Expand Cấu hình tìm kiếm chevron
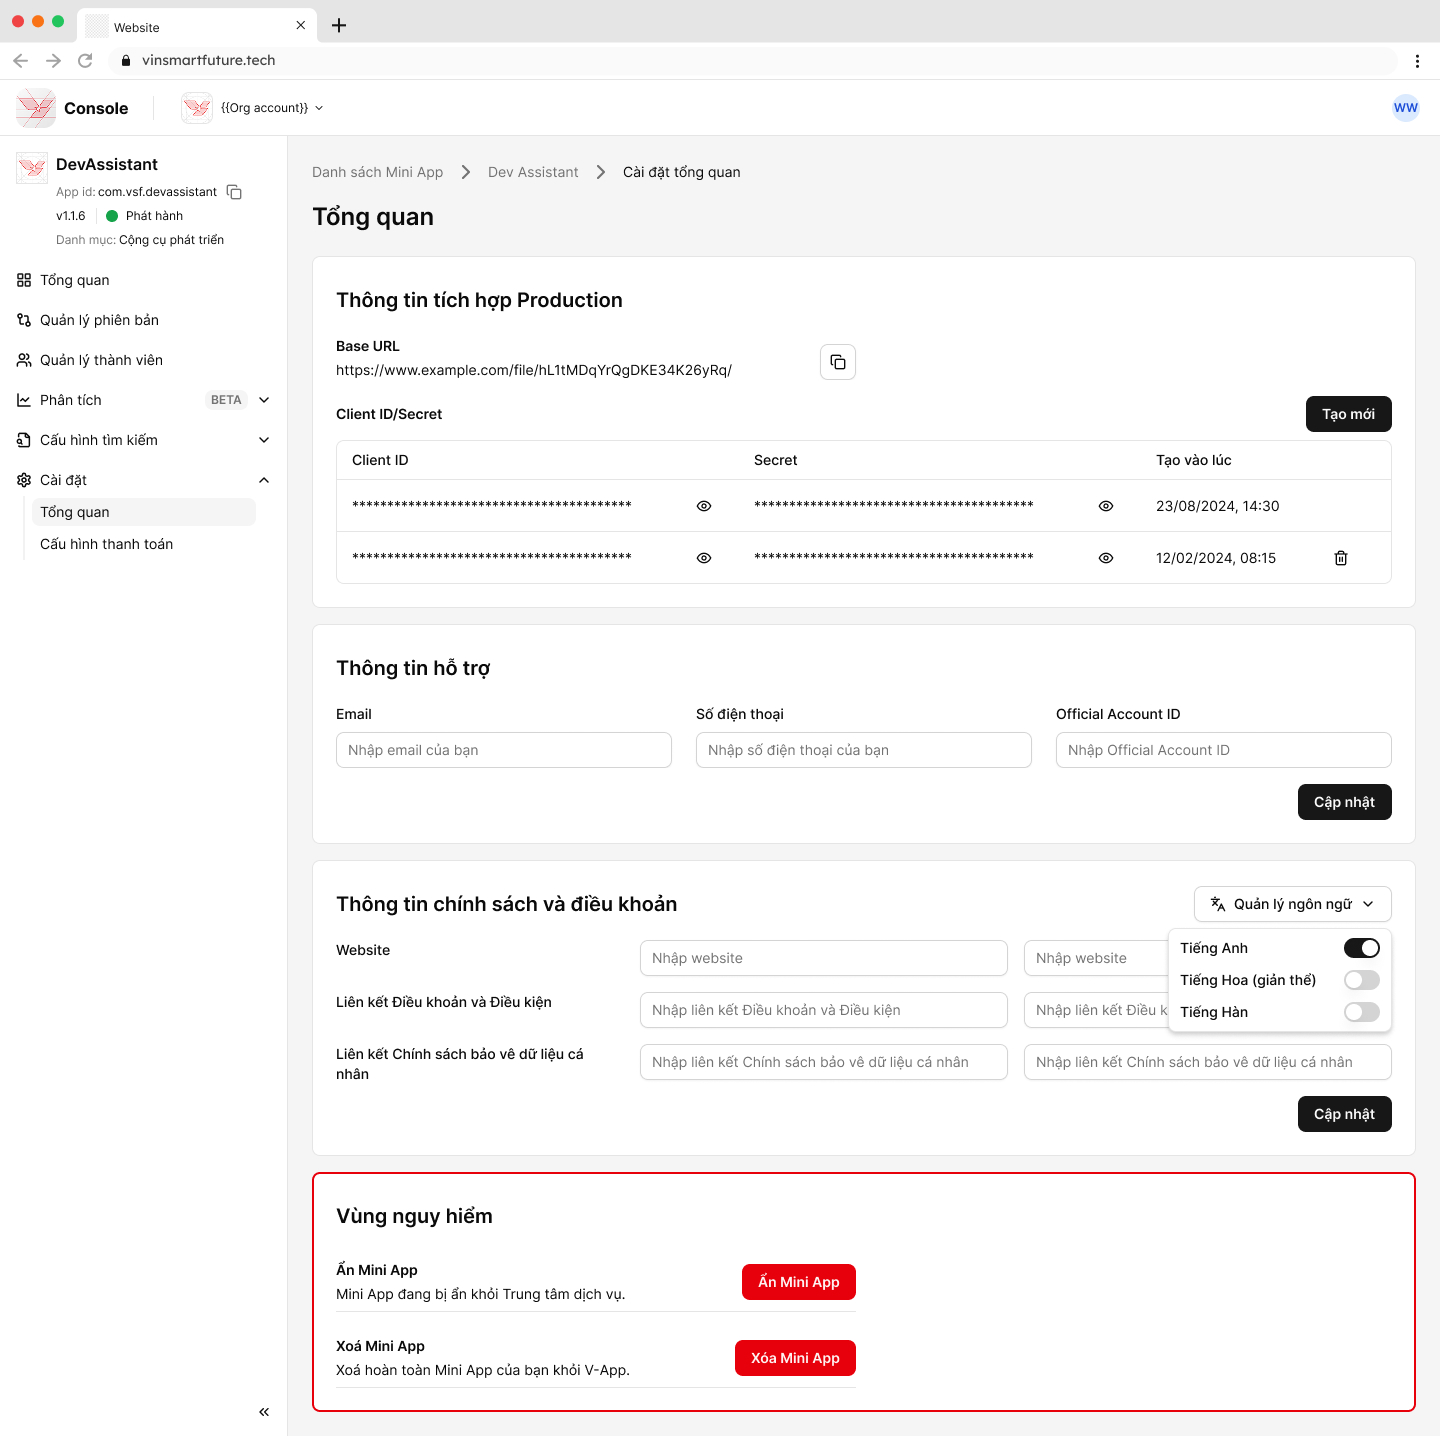The height and width of the screenshot is (1436, 1440). point(264,440)
